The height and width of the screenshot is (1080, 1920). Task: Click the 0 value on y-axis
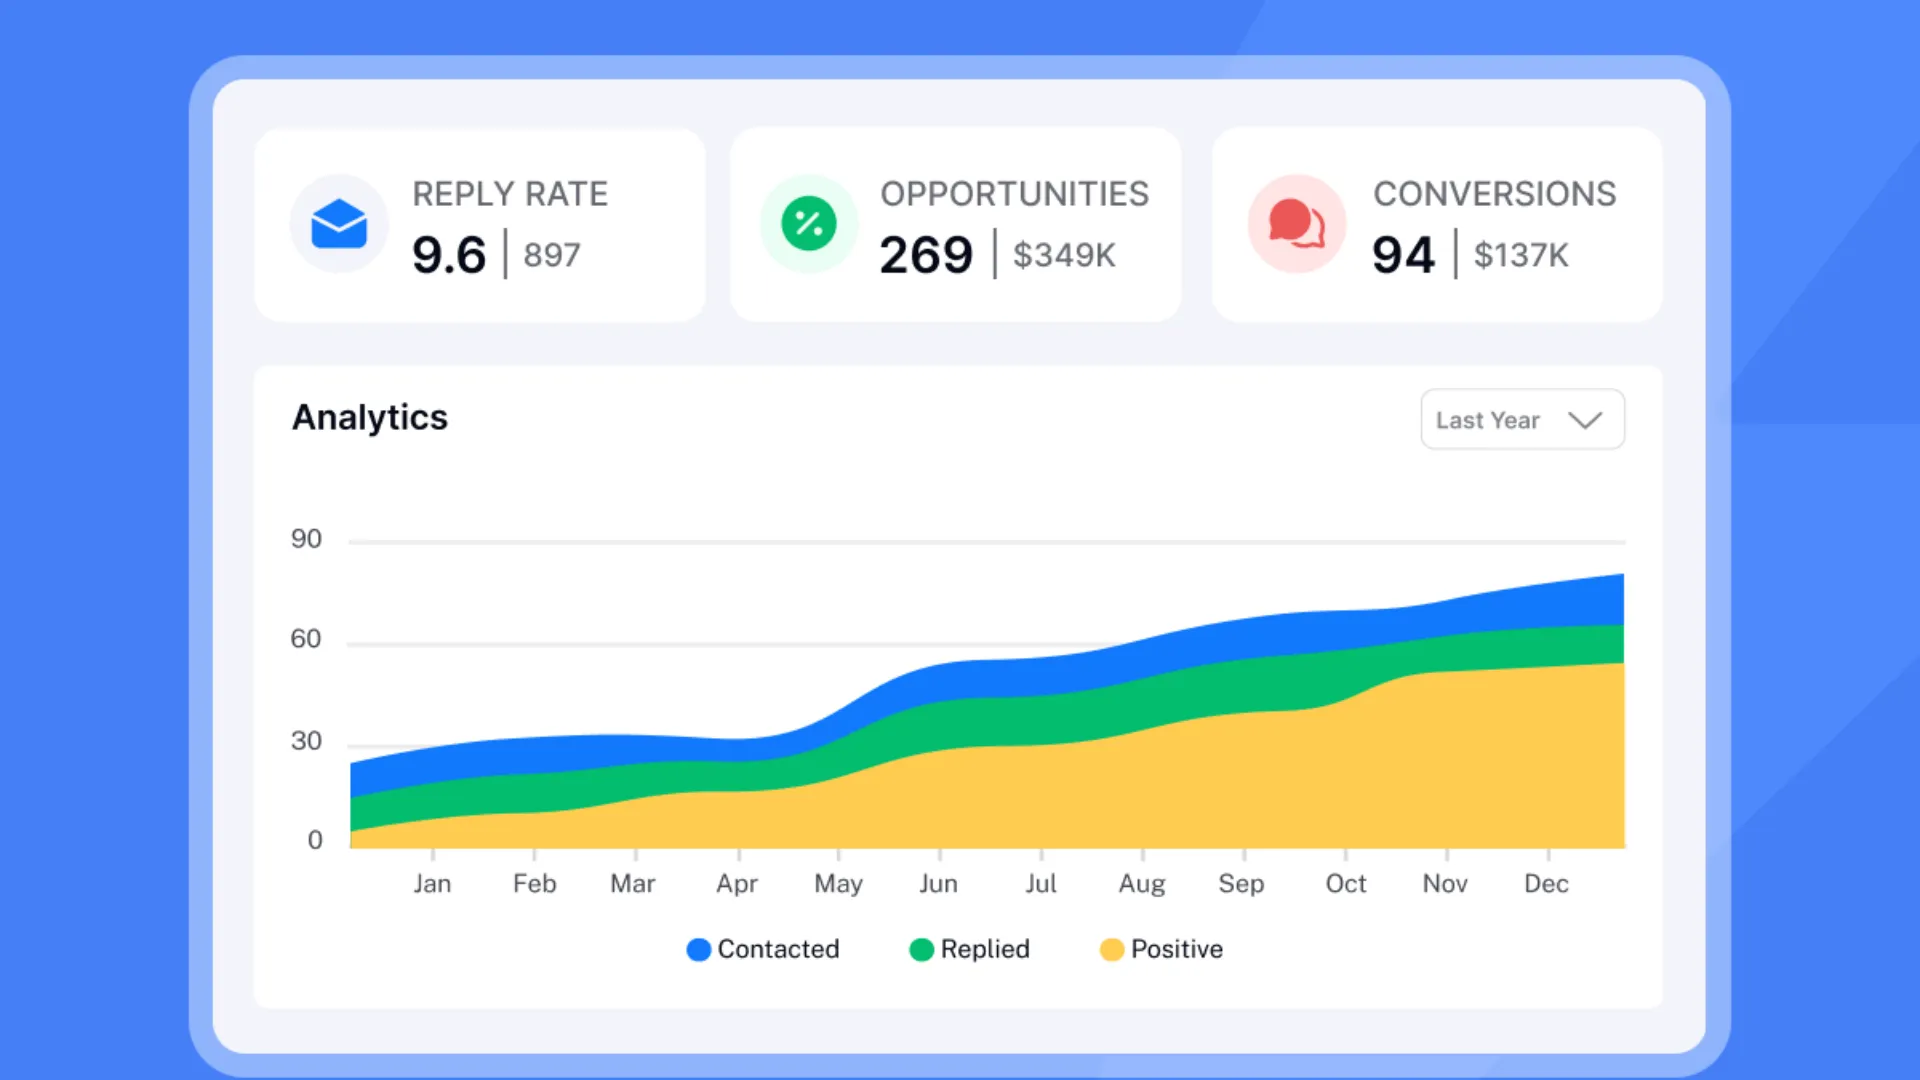click(x=315, y=840)
